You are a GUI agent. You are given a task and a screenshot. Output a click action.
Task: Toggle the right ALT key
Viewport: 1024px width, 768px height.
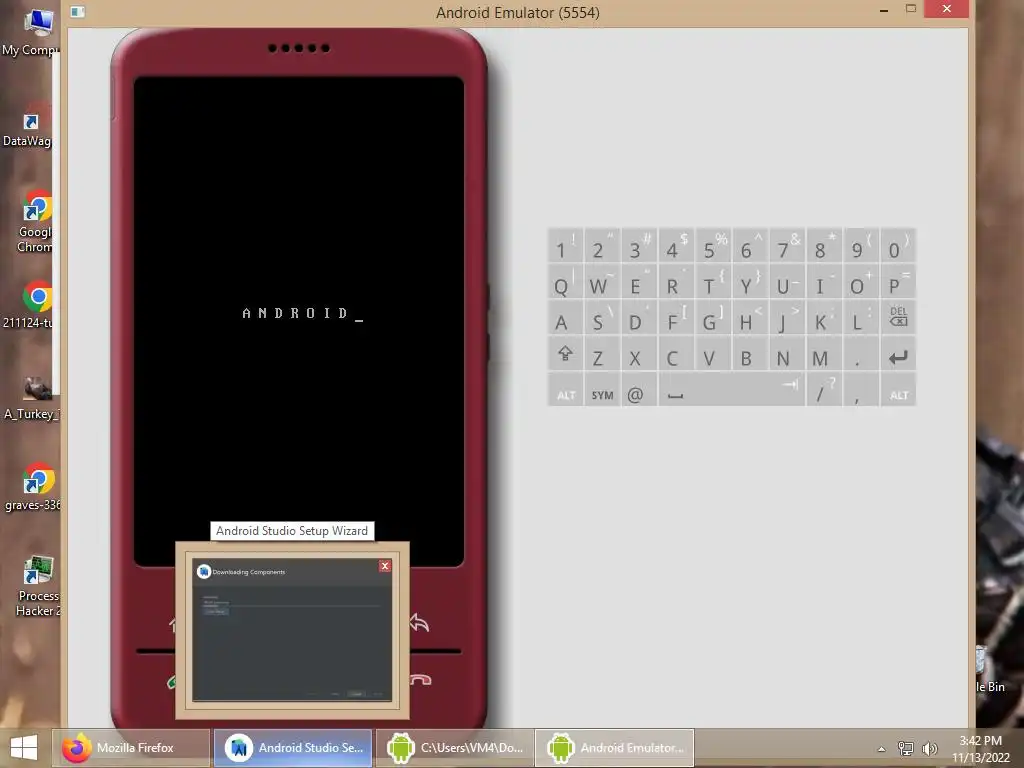pos(898,390)
